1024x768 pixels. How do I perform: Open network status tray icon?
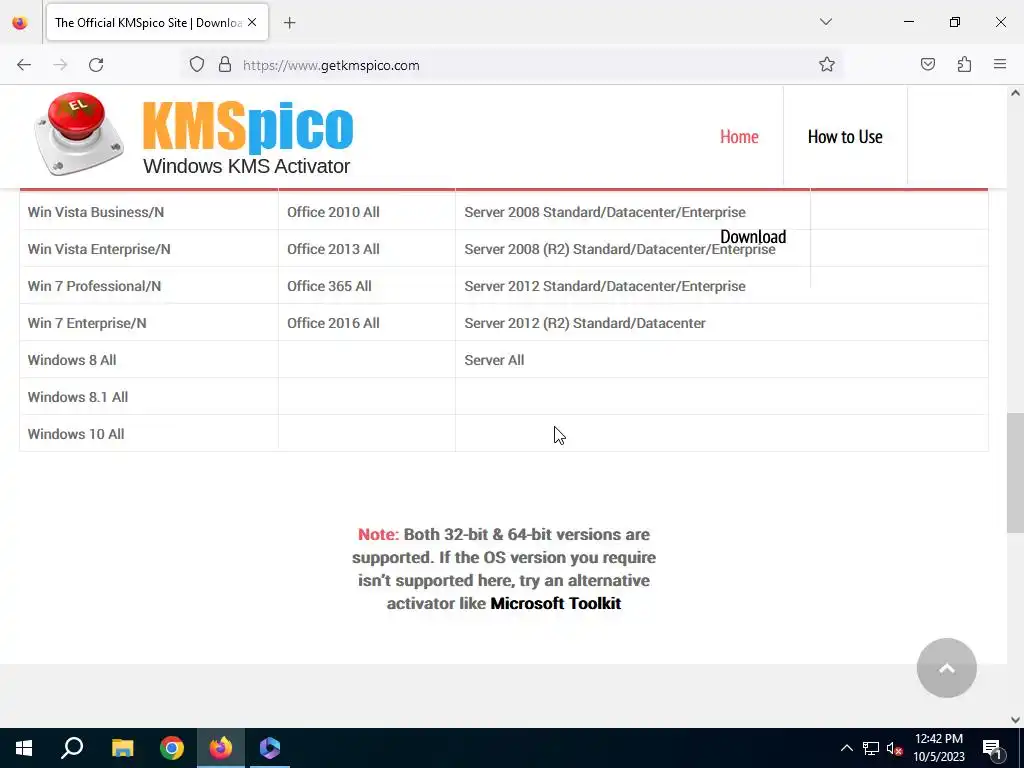871,748
